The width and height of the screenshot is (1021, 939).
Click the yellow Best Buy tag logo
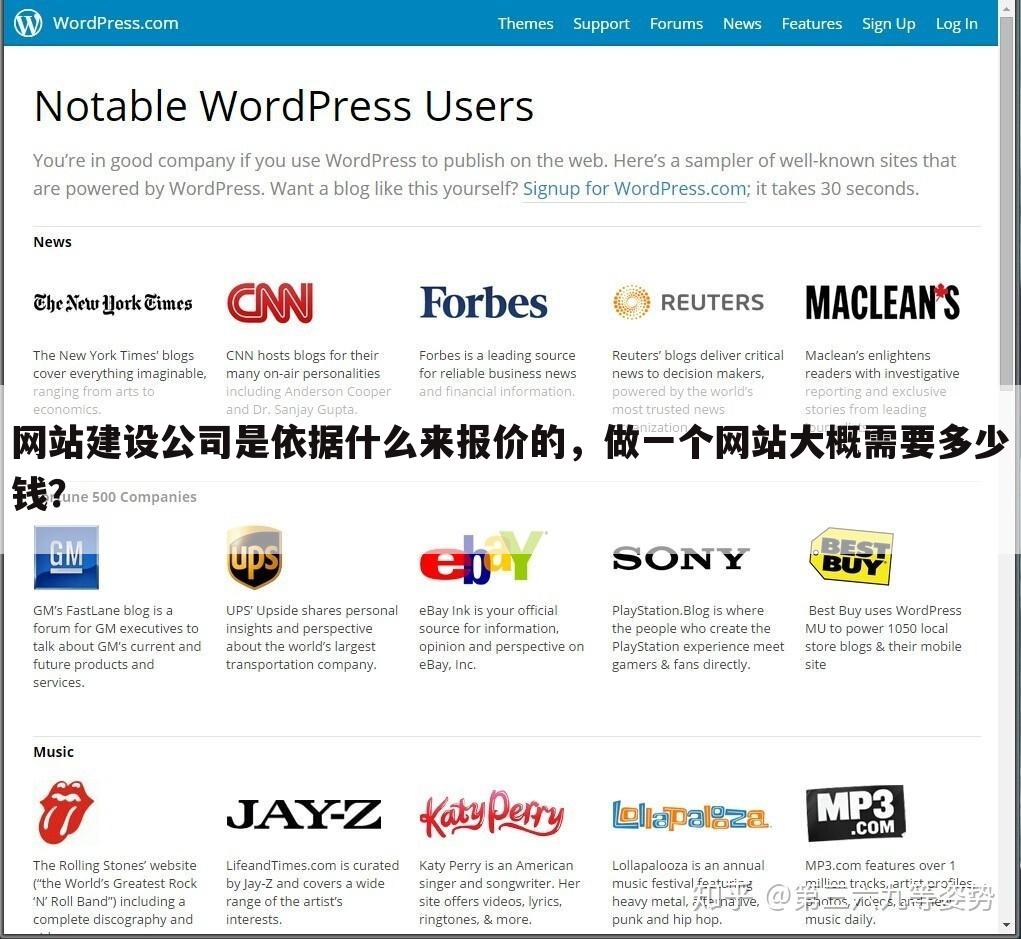[x=851, y=556]
